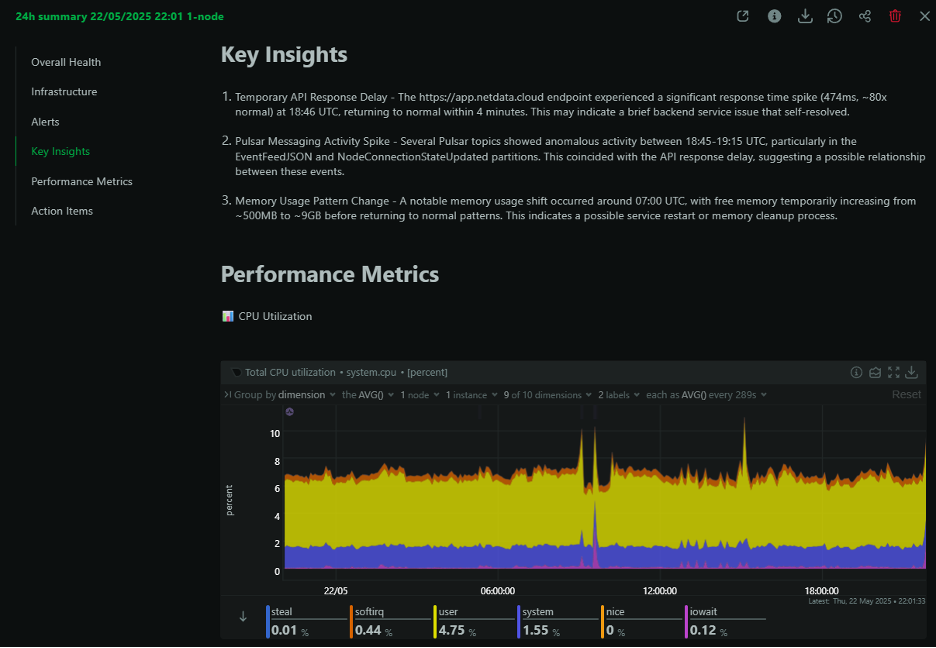
Task: Download the 24h summary report
Action: pyautogui.click(x=805, y=16)
